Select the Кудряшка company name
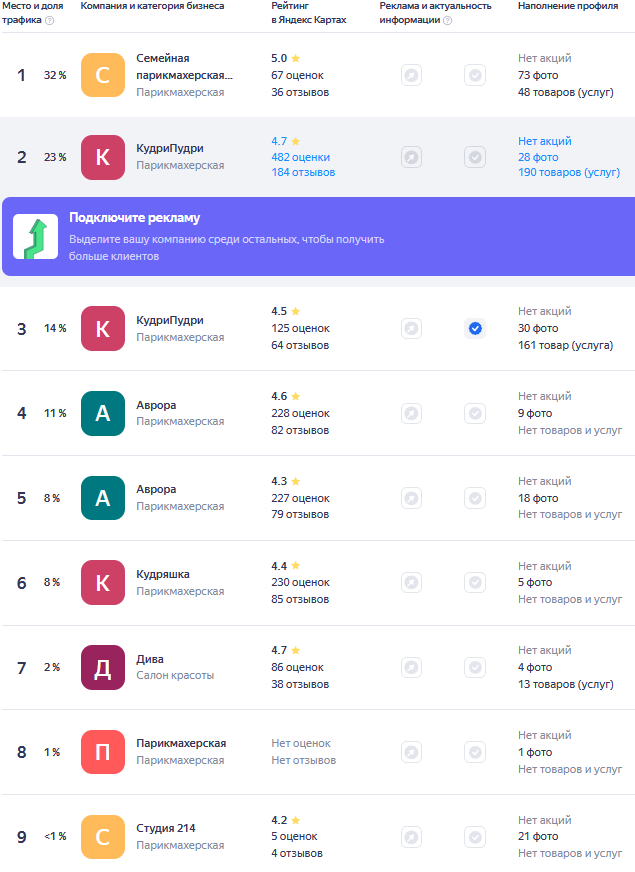The width and height of the screenshot is (635, 872). tap(163, 574)
